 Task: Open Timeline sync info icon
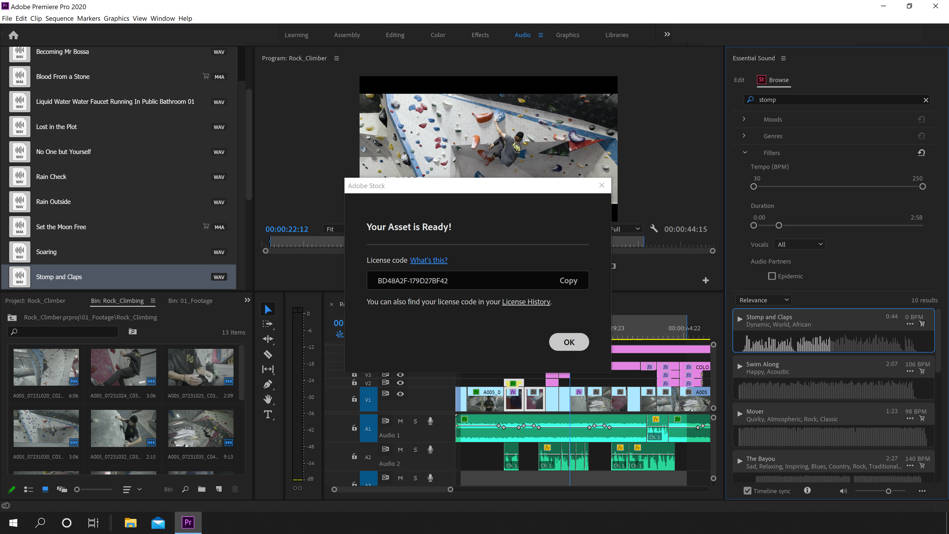(x=807, y=490)
